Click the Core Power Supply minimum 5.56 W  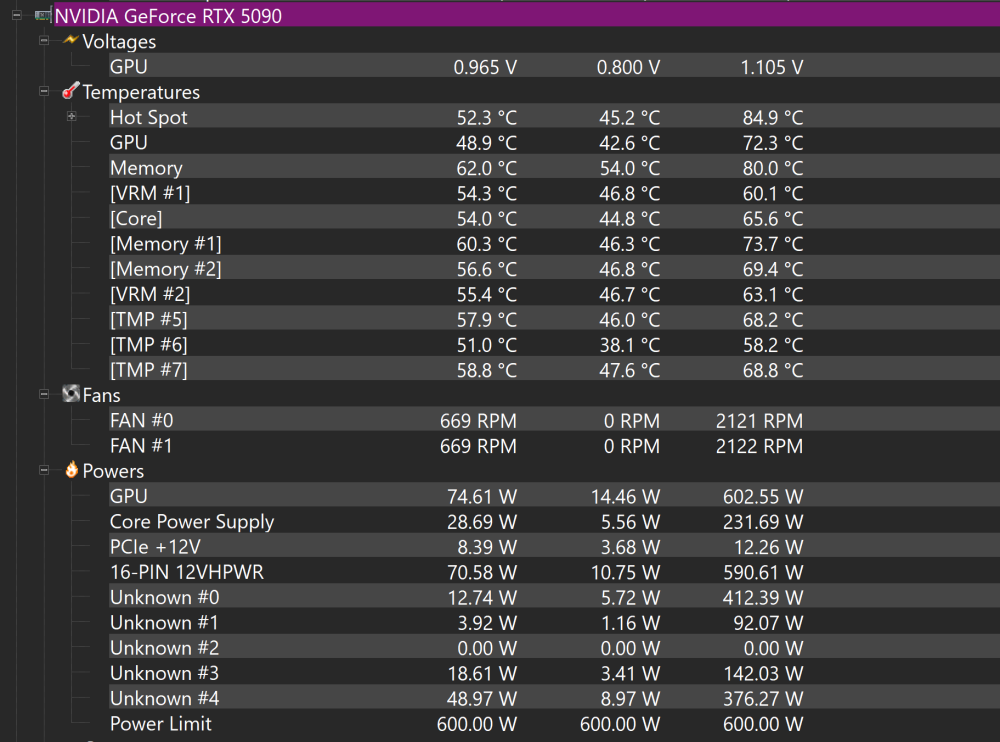click(630, 522)
